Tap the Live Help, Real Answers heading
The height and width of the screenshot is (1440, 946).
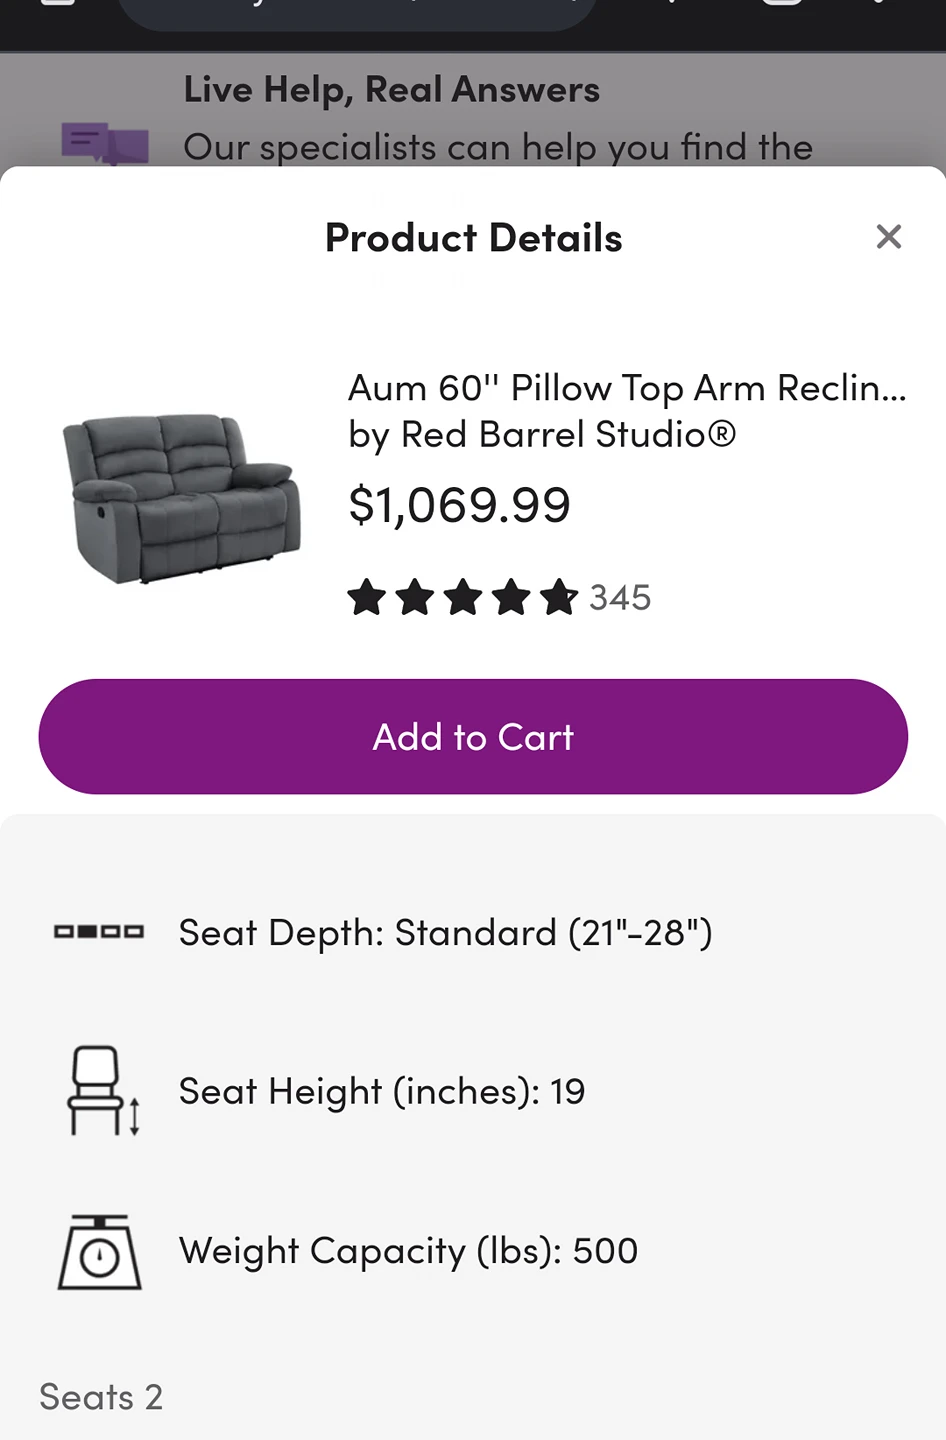(391, 90)
